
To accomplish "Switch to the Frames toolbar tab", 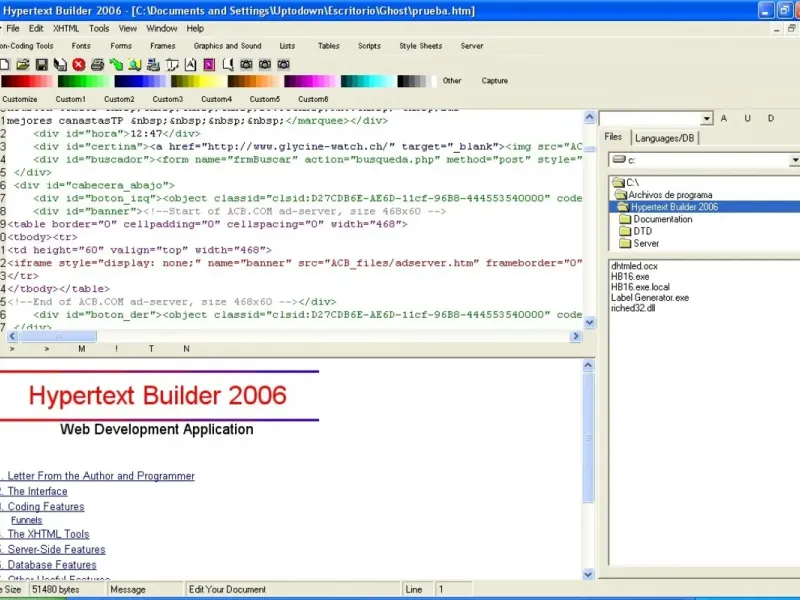I will (163, 46).
